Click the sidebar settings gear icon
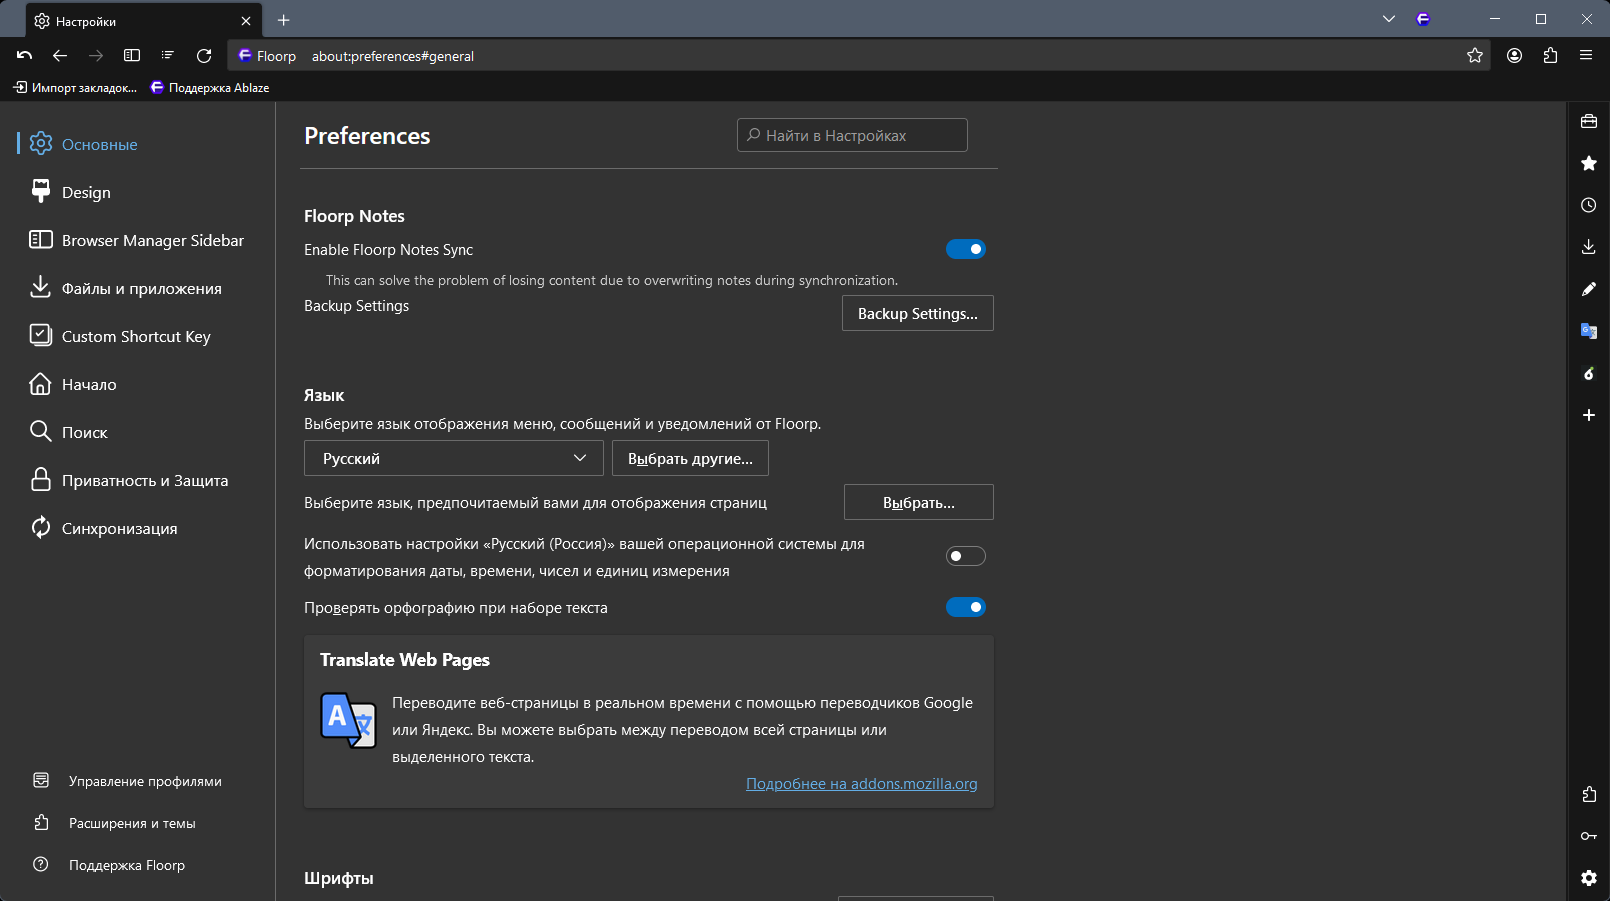 pos(1588,878)
